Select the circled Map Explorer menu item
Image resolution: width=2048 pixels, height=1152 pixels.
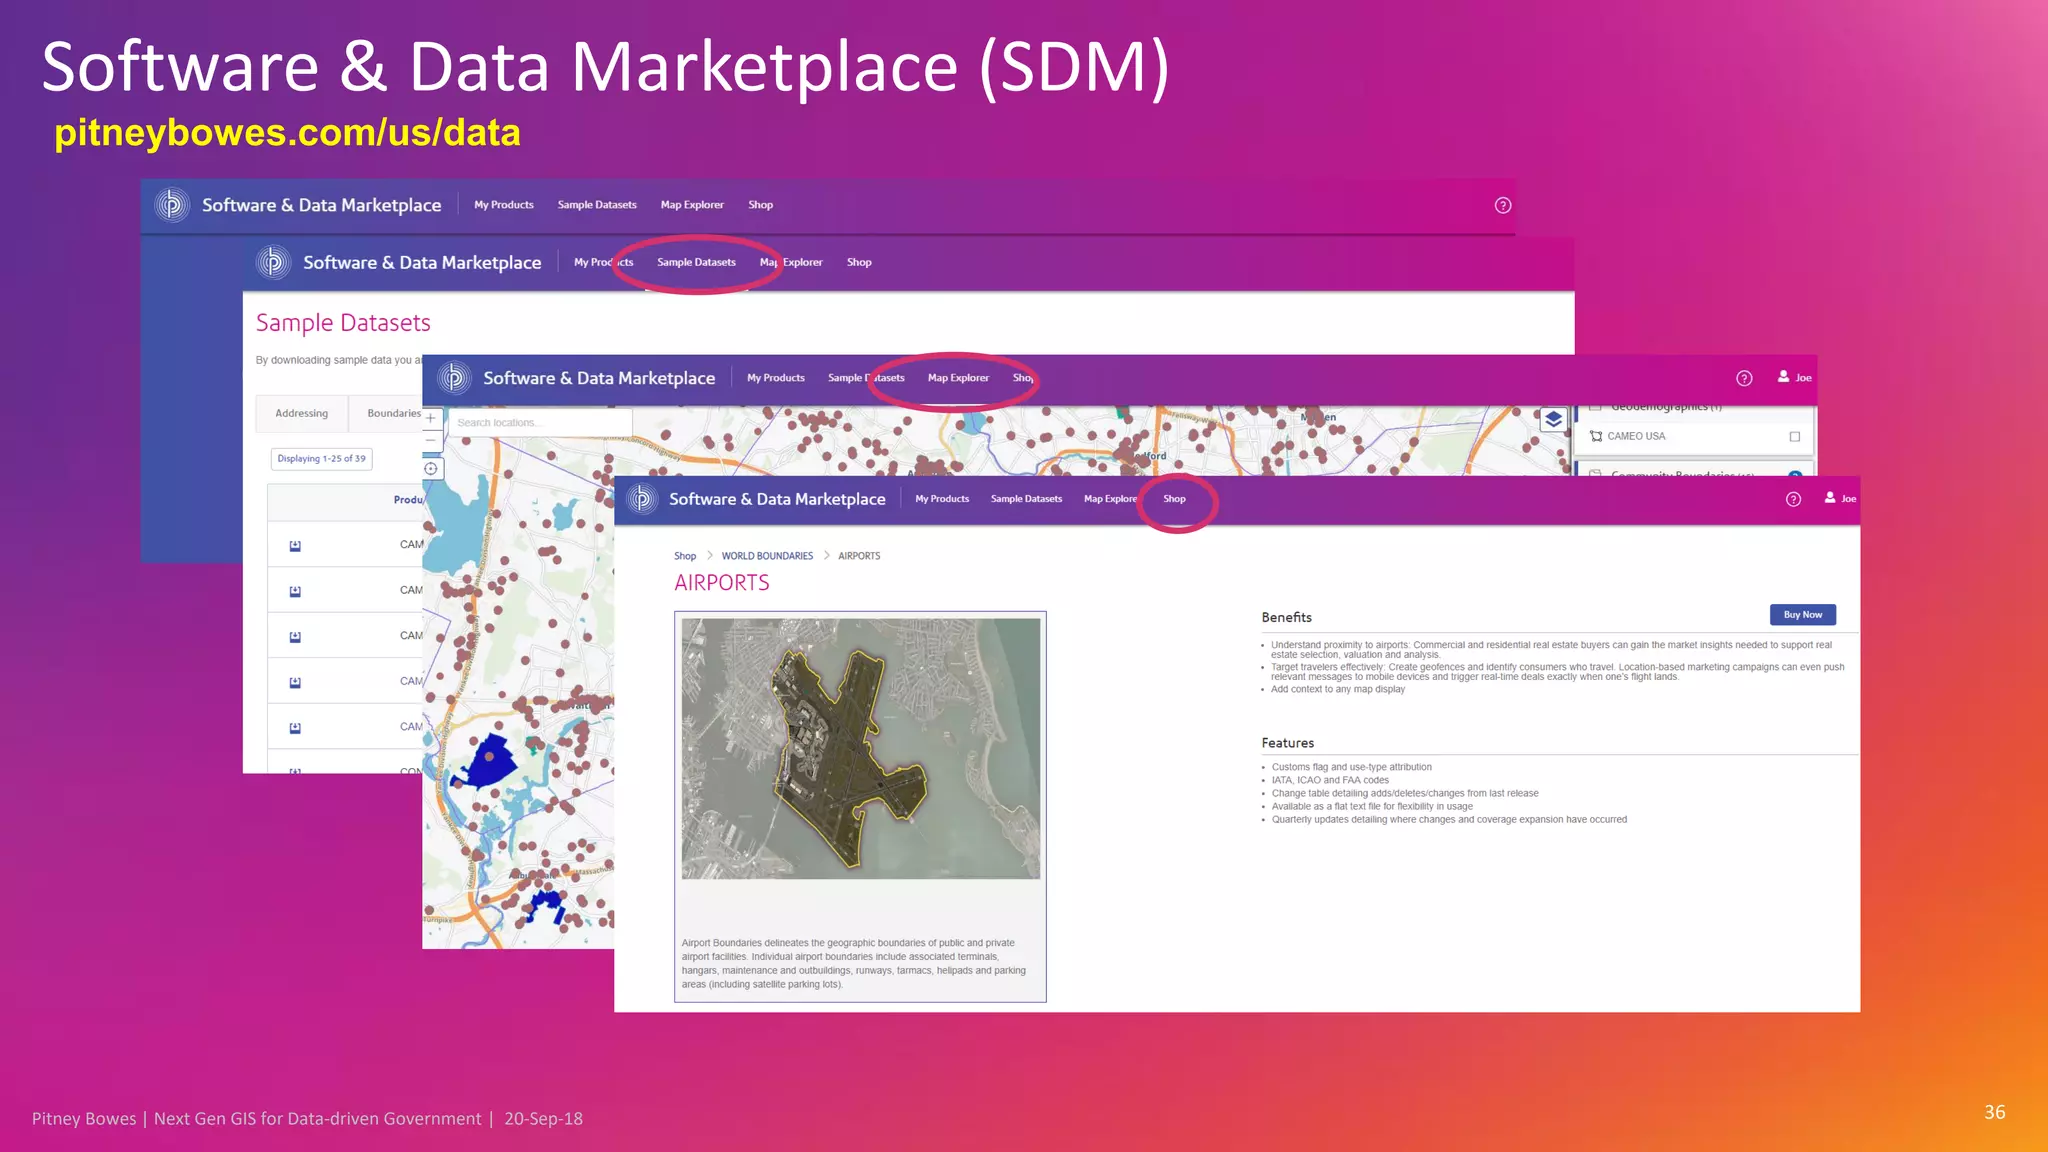pyautogui.click(x=958, y=378)
